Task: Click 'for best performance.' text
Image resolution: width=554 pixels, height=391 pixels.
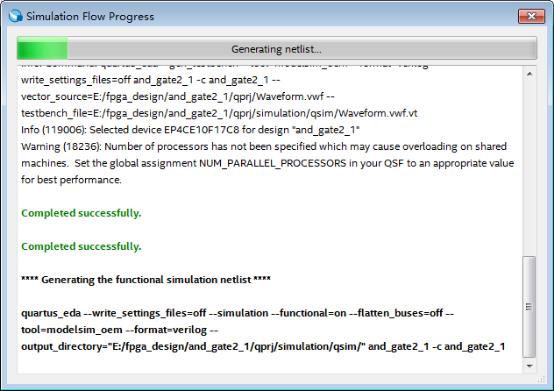Action: (71, 180)
